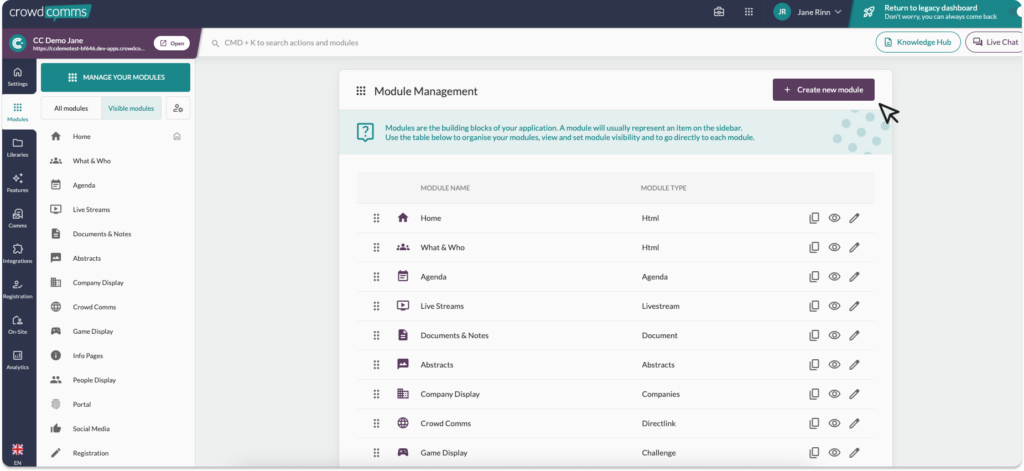Focus the search actions and modules field
The height and width of the screenshot is (471, 1024).
pos(400,43)
